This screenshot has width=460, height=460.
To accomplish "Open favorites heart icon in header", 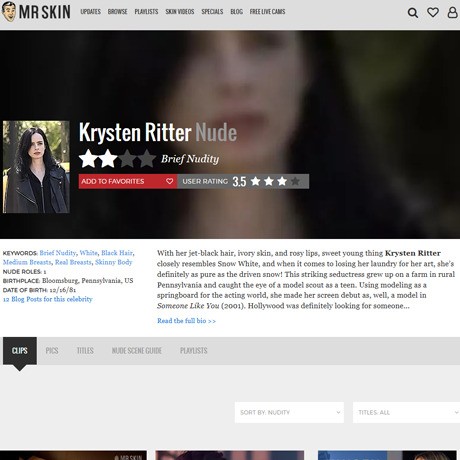I will pyautogui.click(x=433, y=13).
